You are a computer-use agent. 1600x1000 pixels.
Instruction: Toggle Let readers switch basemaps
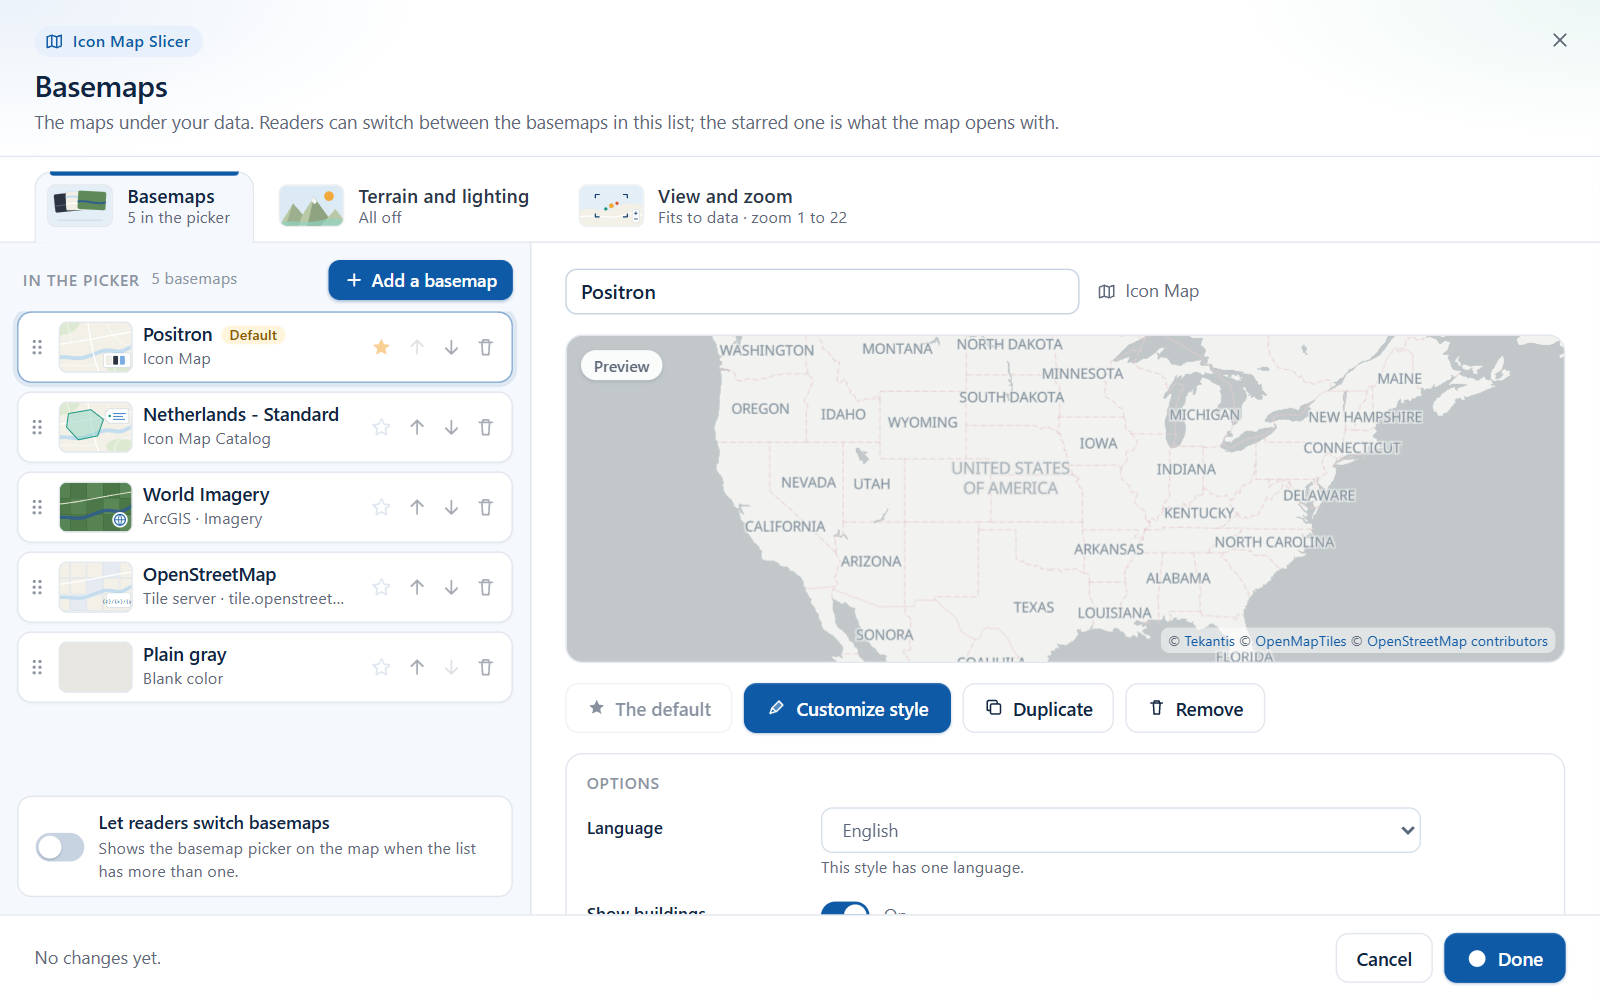pyautogui.click(x=60, y=847)
